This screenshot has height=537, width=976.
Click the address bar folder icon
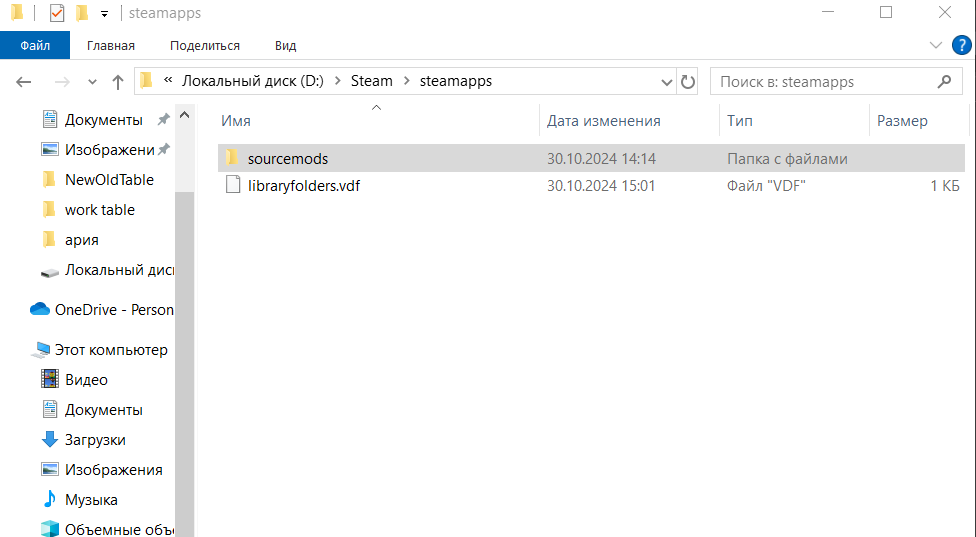click(x=146, y=81)
